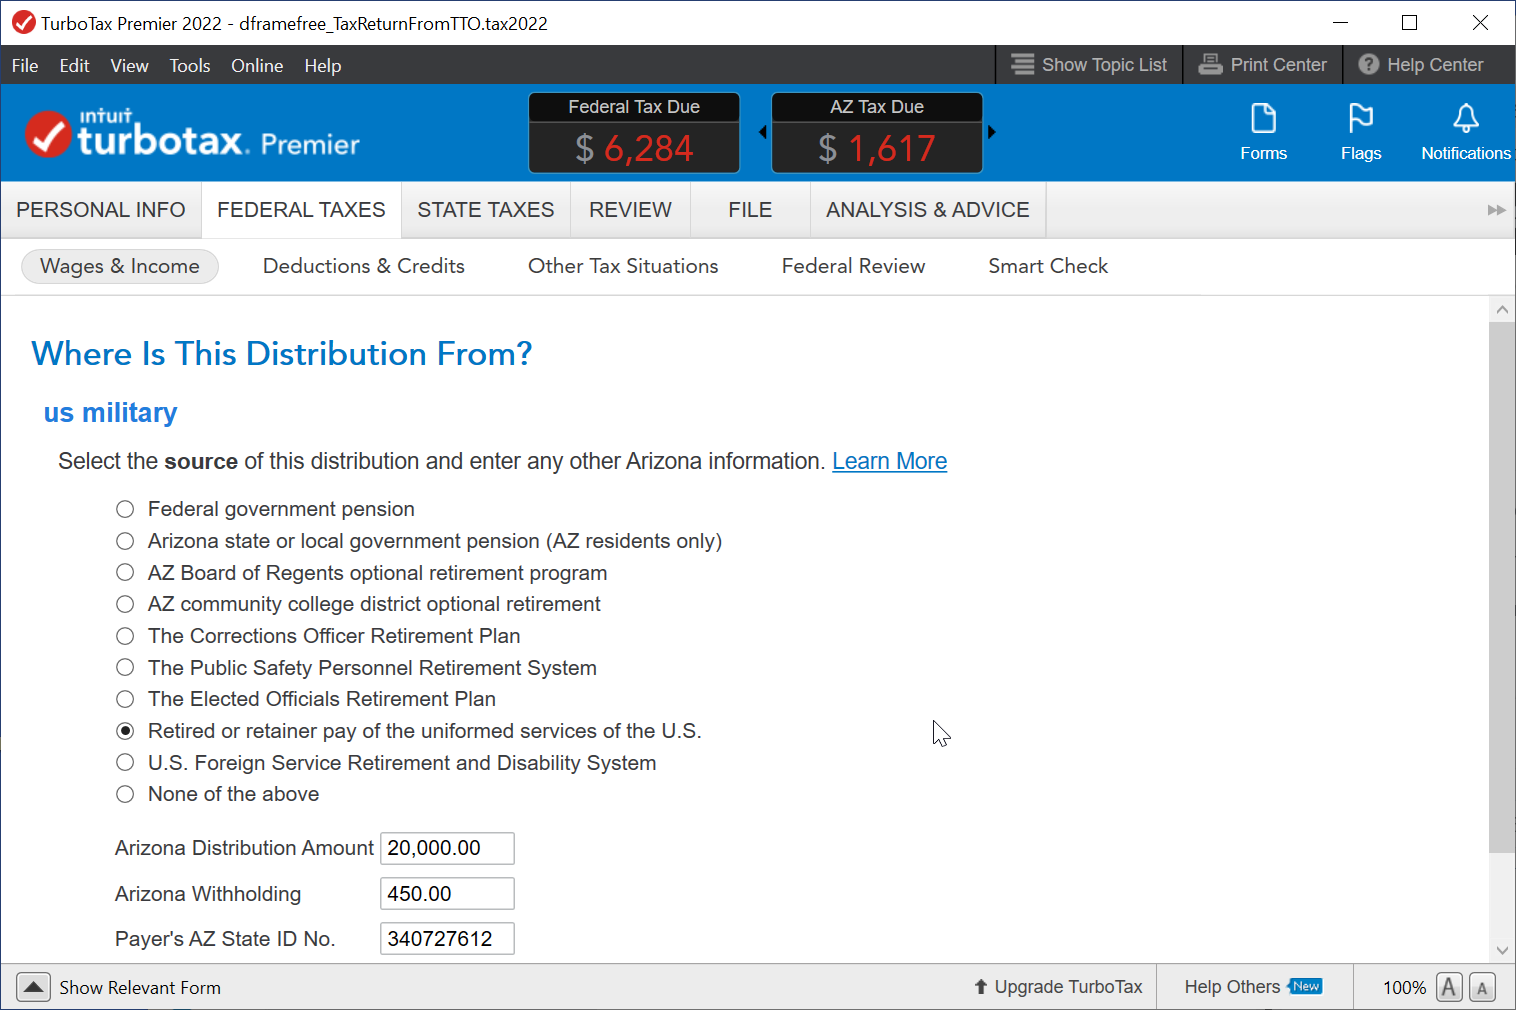Viewport: 1516px width, 1010px height.
Task: Go to Federal Review section
Action: point(853,266)
